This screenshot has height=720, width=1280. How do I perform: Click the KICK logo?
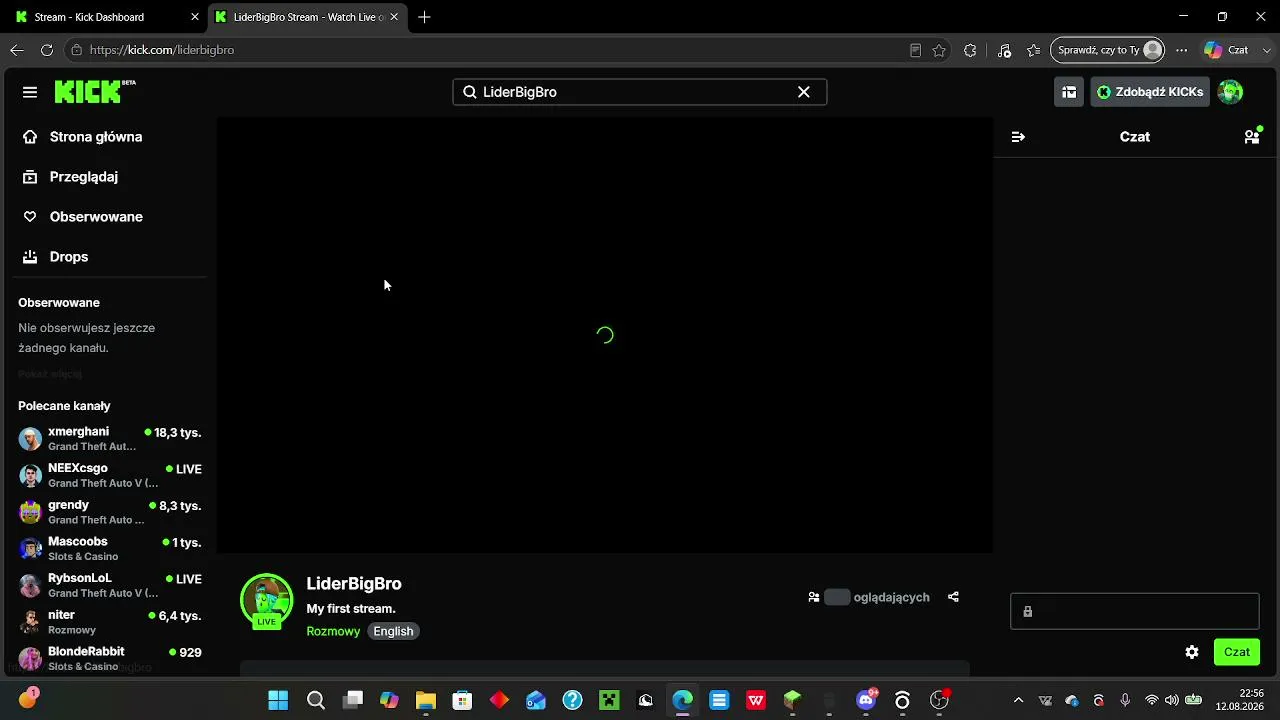click(x=95, y=91)
